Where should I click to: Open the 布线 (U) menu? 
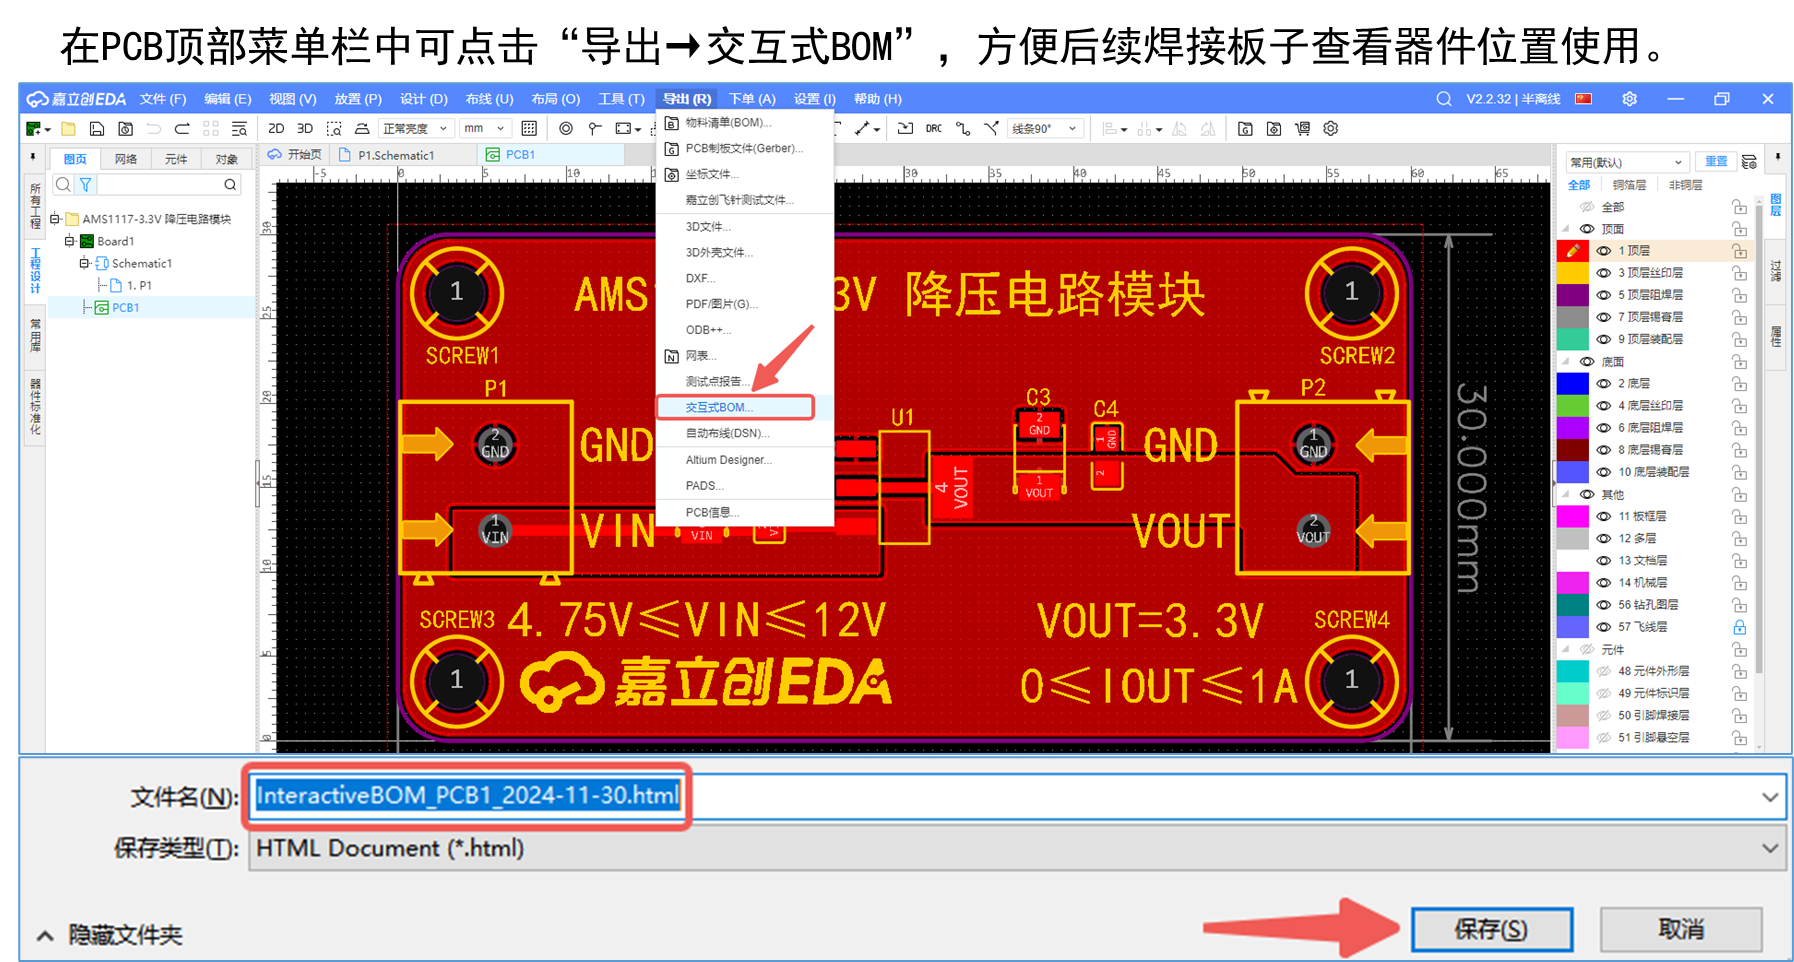pyautogui.click(x=489, y=99)
